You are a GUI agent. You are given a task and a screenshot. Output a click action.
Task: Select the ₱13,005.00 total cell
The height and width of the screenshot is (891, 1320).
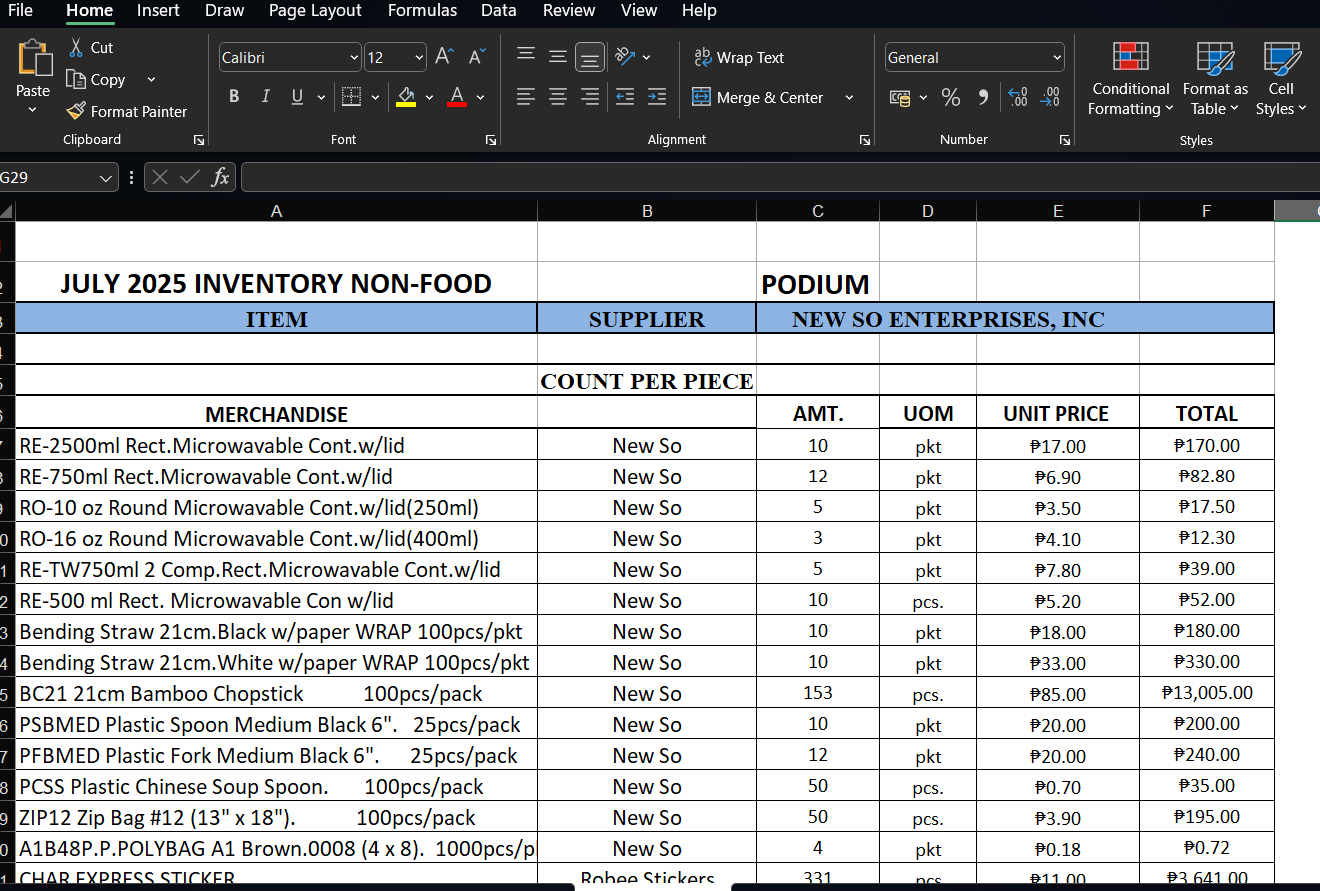click(1207, 693)
